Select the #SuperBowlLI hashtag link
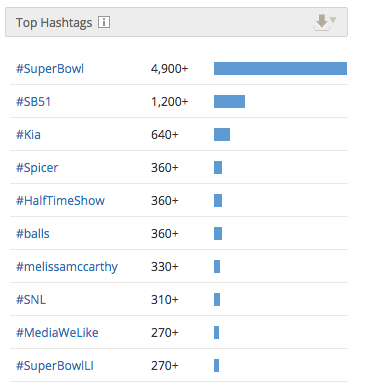Image resolution: width=368 pixels, height=392 pixels. 55,366
